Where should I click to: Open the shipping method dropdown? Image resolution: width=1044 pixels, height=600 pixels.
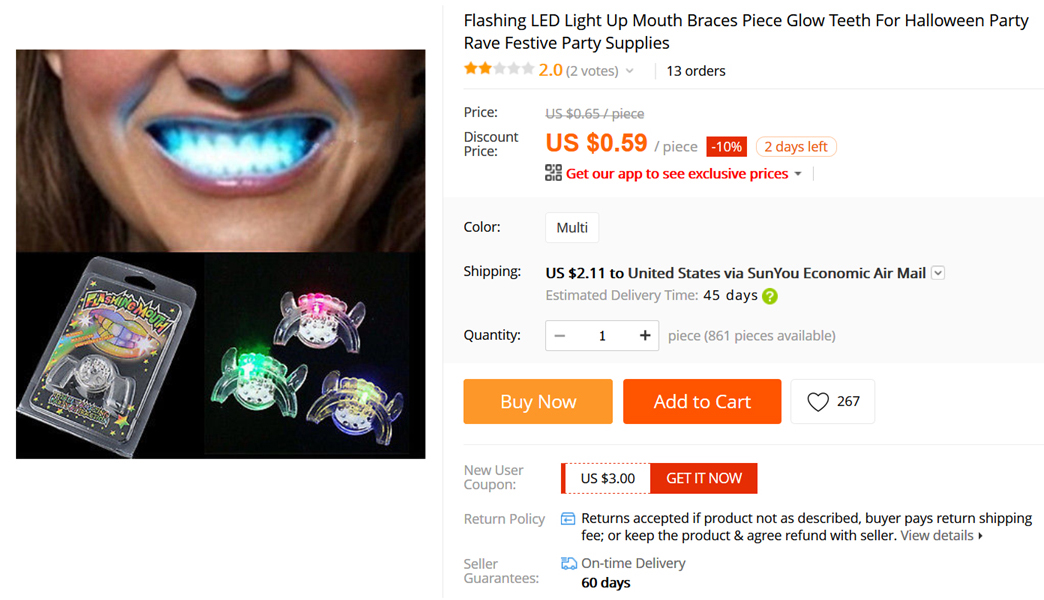[938, 273]
